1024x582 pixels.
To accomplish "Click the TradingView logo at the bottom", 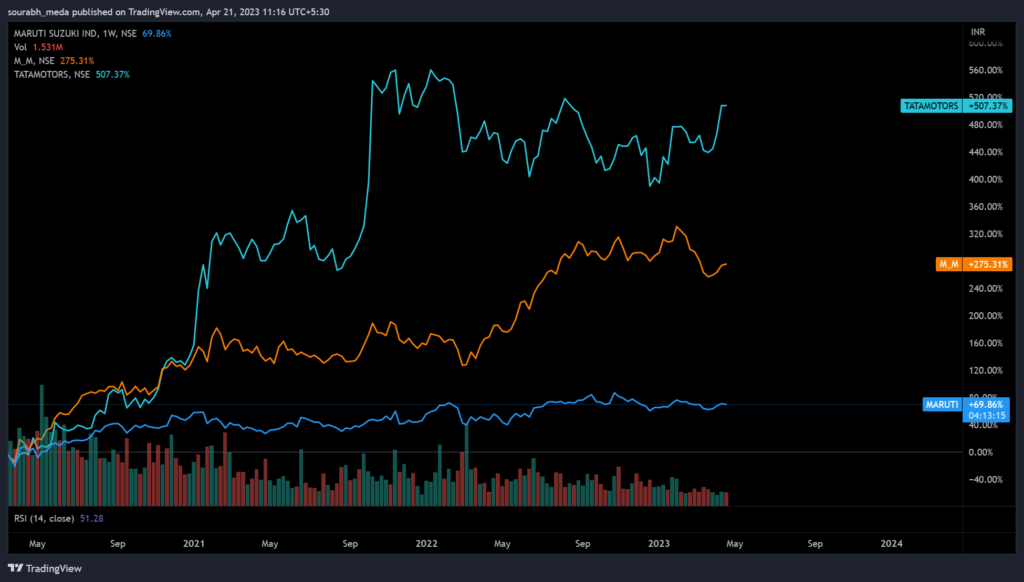I will (x=44, y=568).
